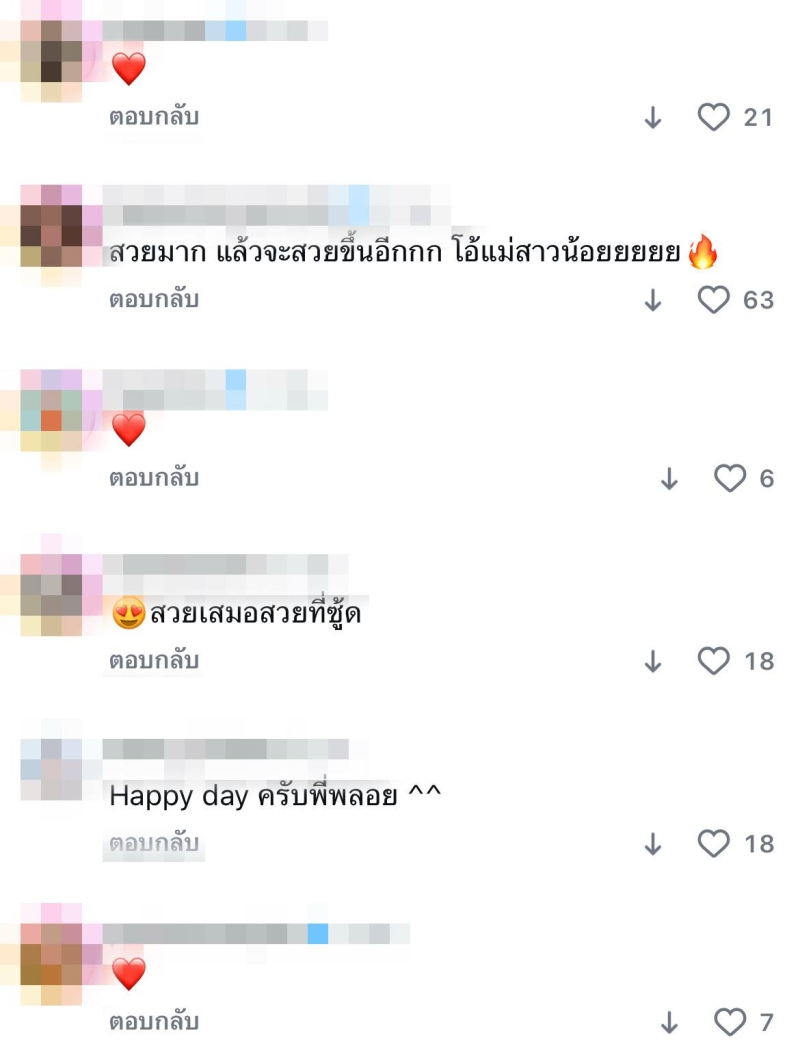Reply ตอบกลับ under Happy day comment
Viewport: 800px width, 1046px height.
coord(154,844)
